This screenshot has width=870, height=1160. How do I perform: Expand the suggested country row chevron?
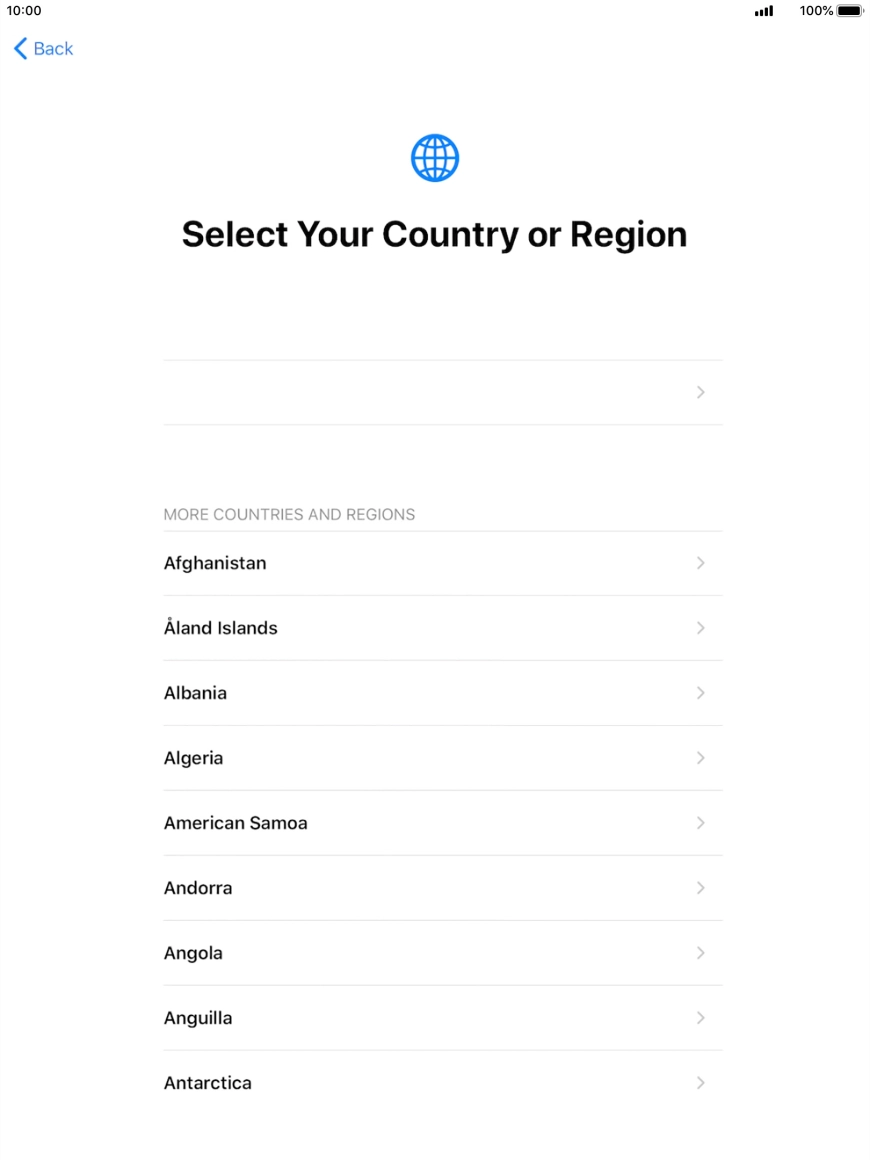point(700,392)
